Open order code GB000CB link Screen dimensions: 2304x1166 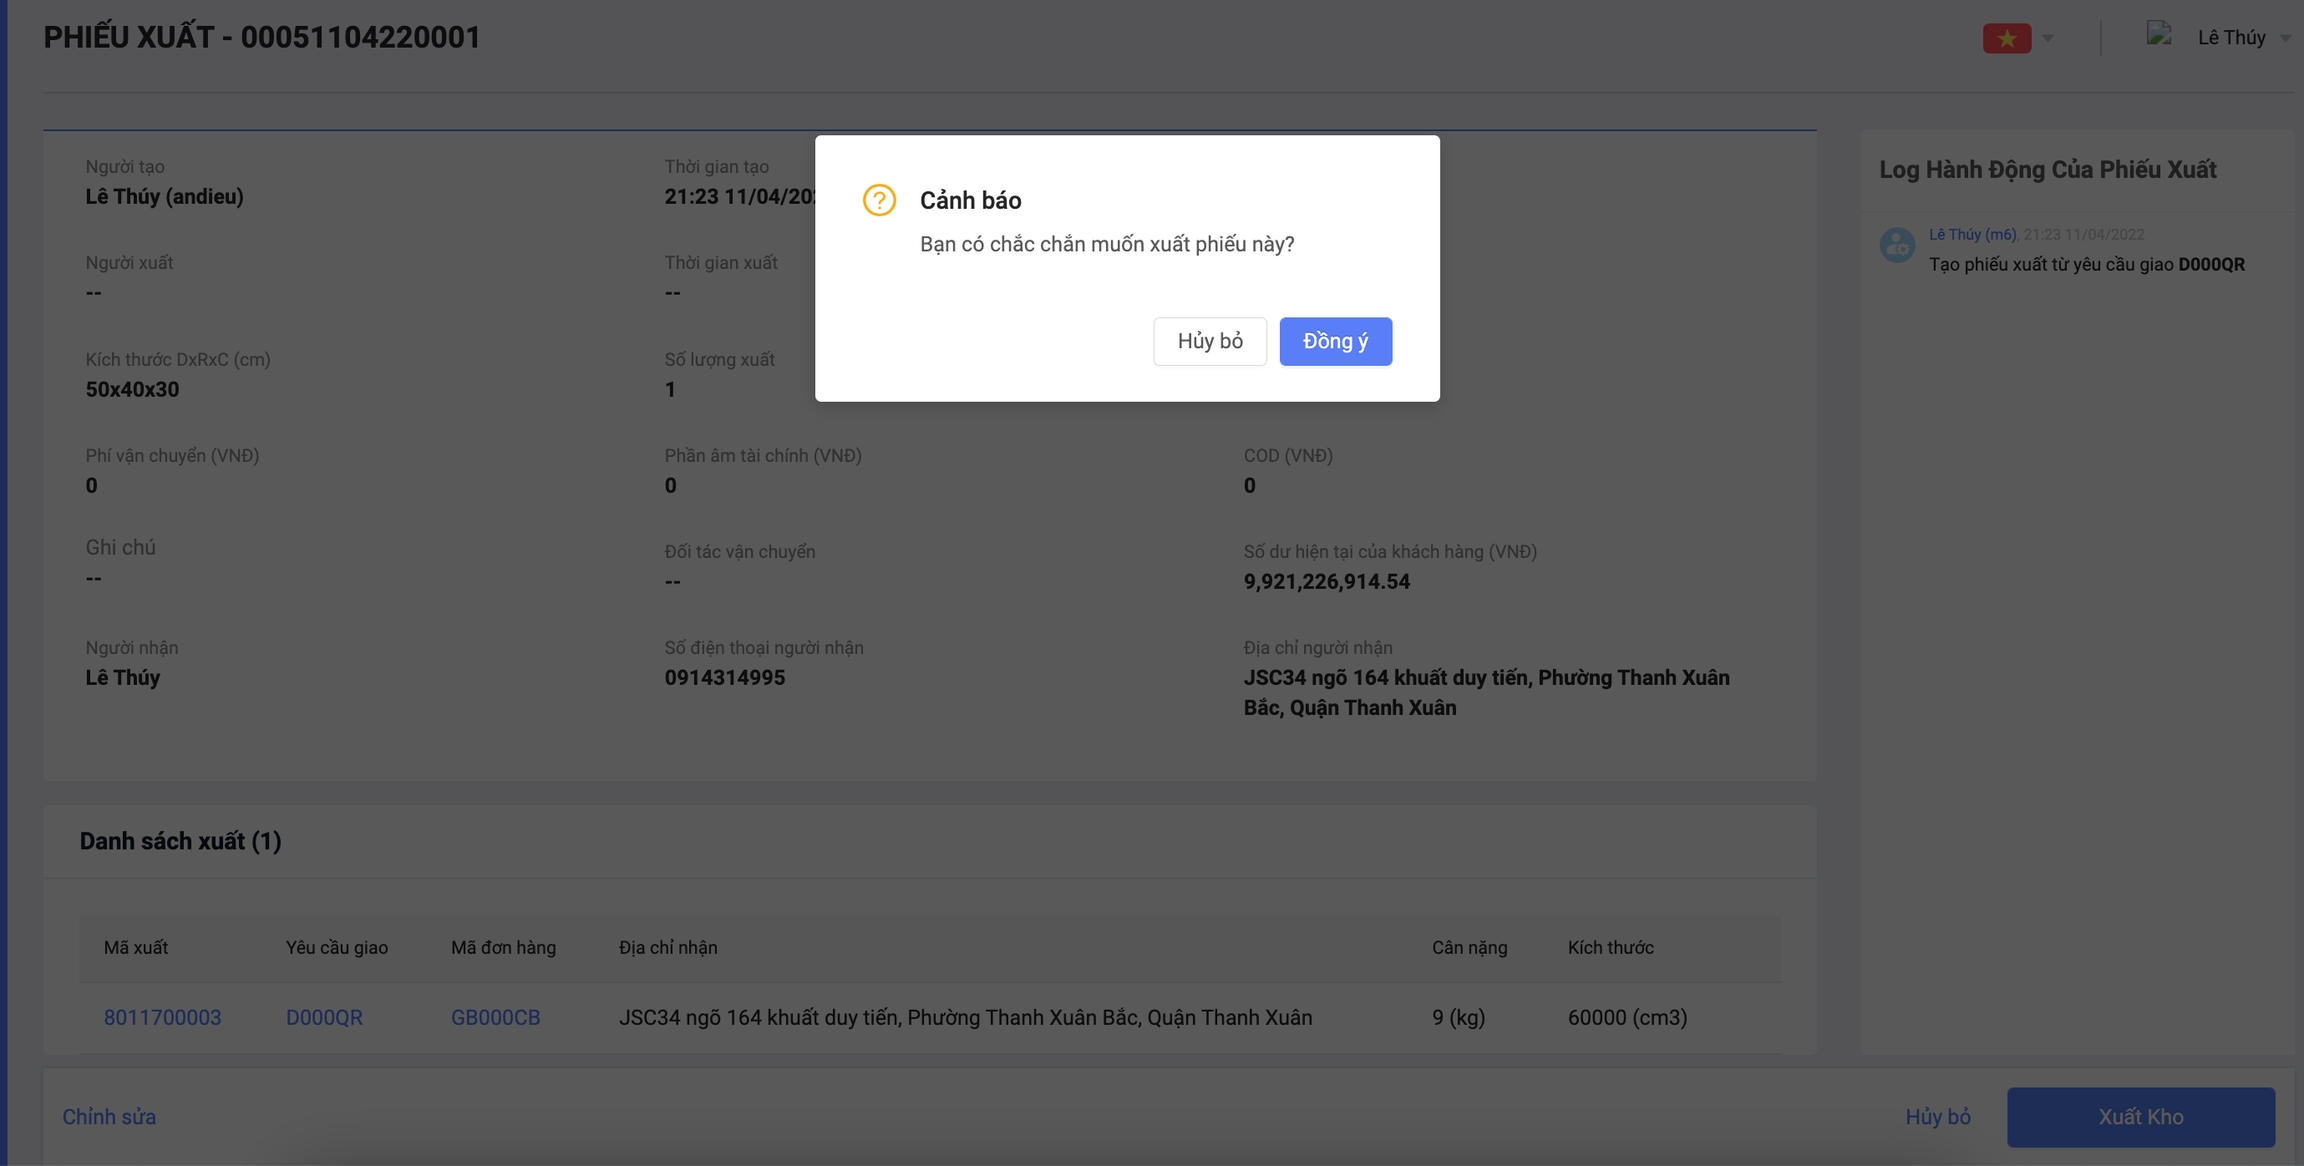click(495, 1017)
